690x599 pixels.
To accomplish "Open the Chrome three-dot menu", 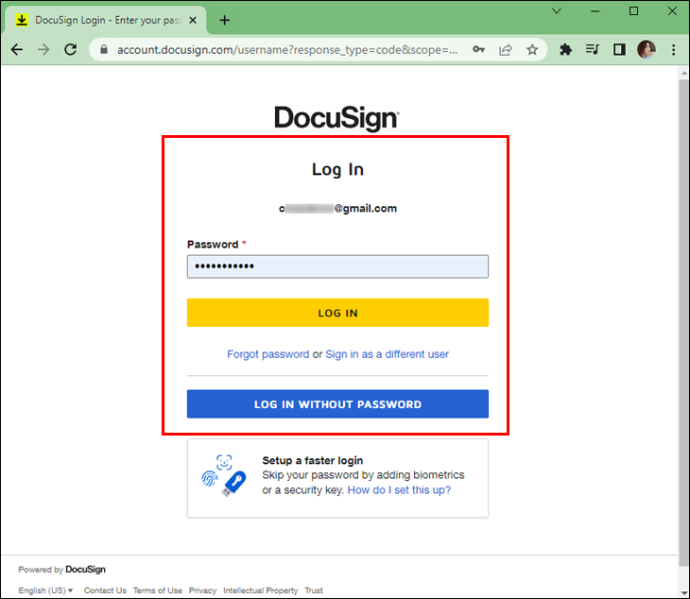I will 673,50.
